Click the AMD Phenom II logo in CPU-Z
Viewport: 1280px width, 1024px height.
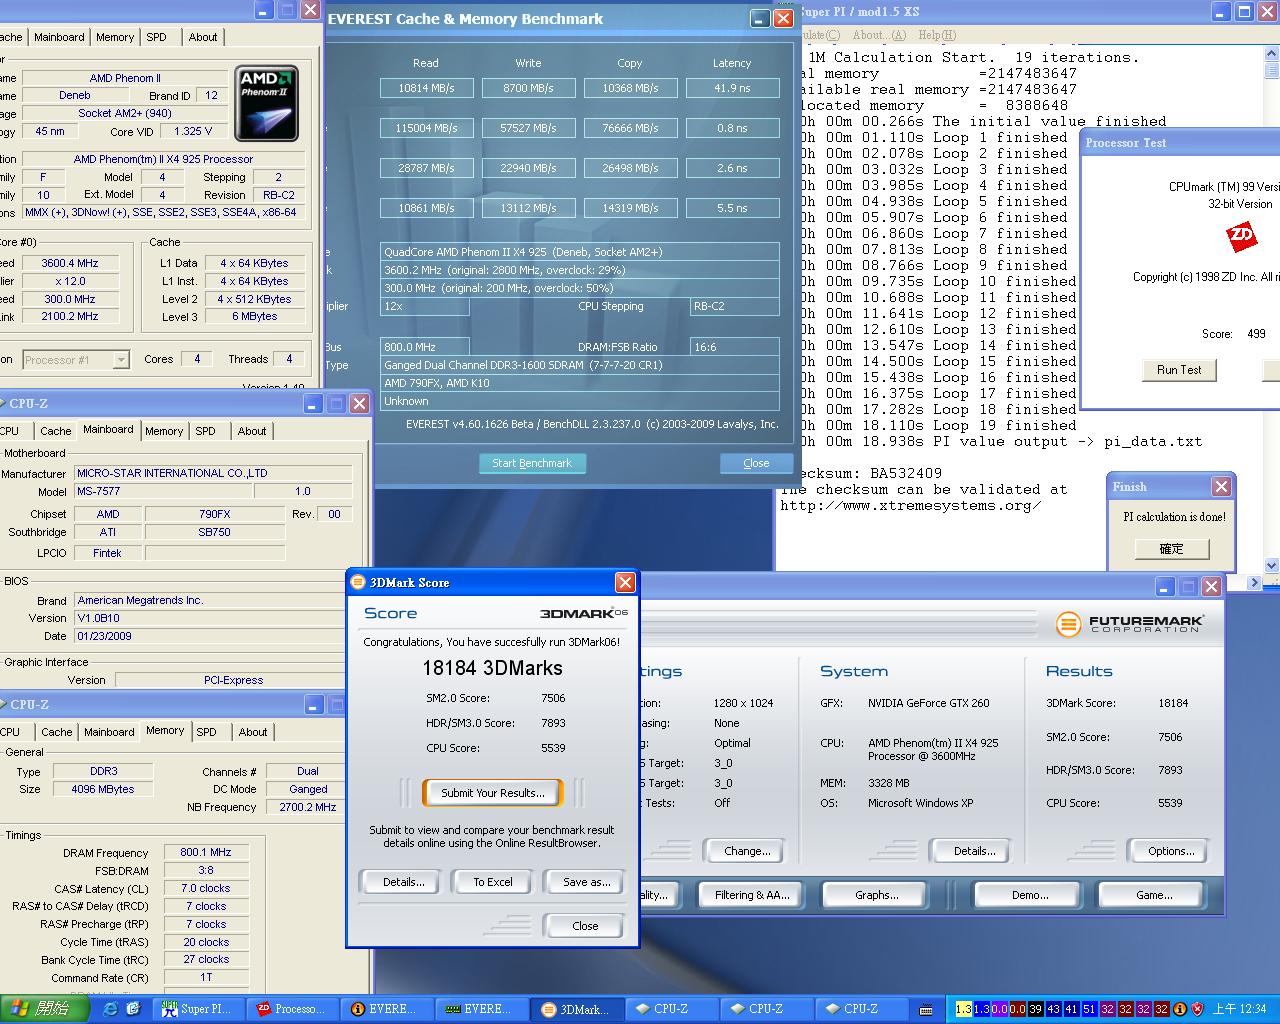click(266, 104)
